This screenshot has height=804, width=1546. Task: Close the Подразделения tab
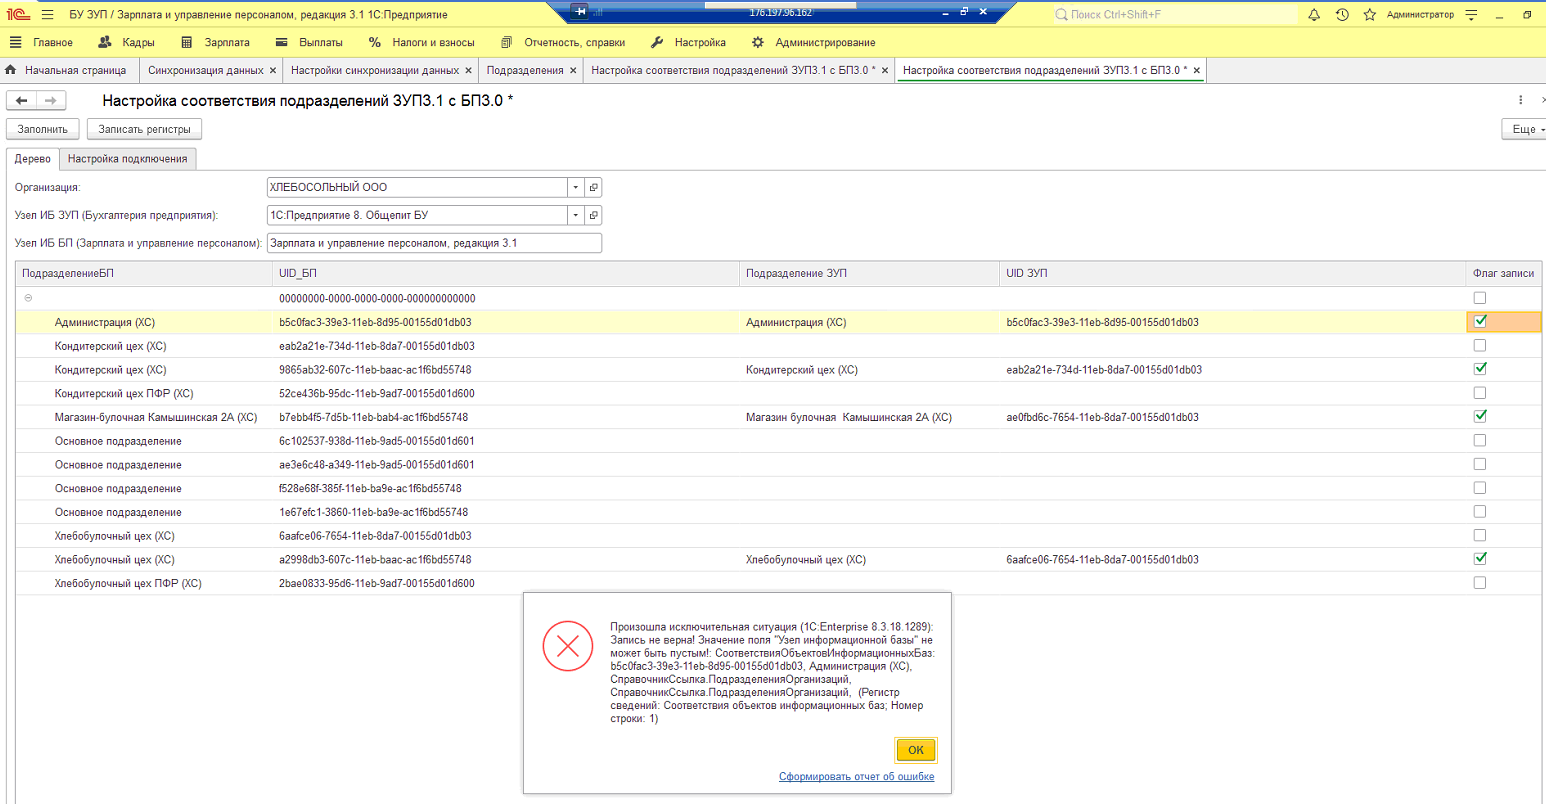tap(573, 71)
